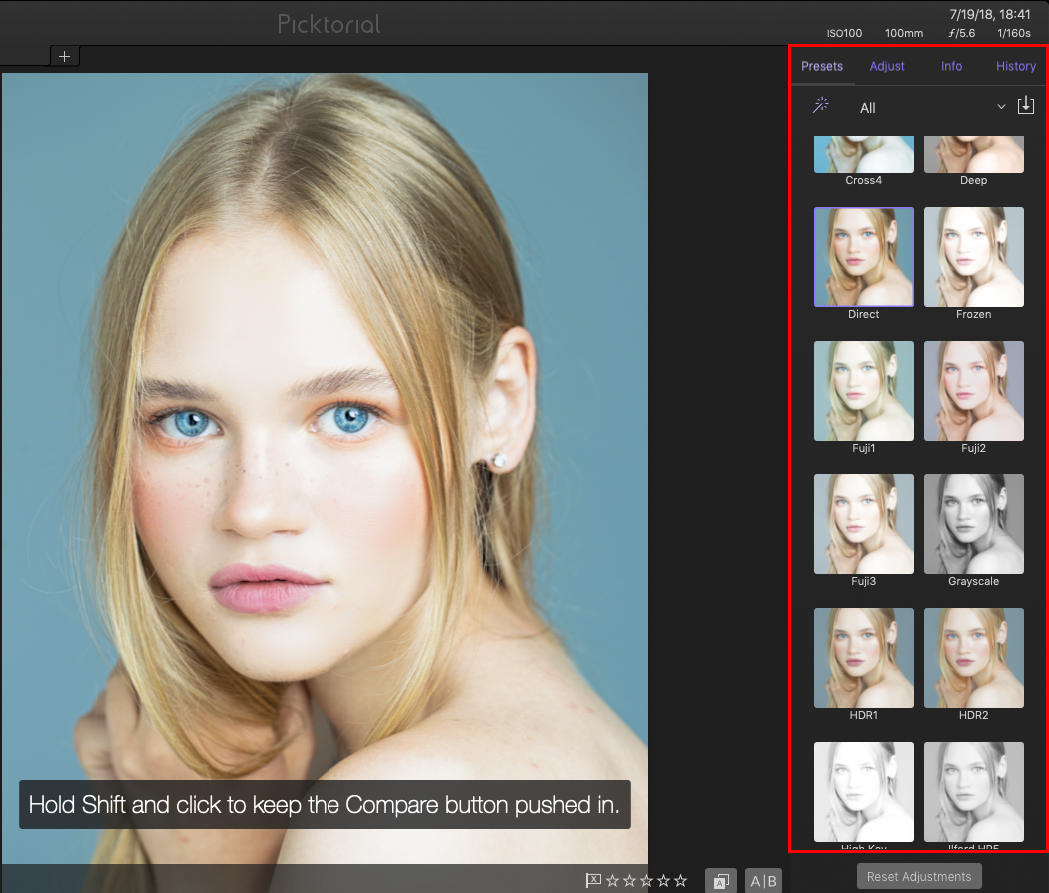Viewport: 1049px width, 893px height.
Task: Toggle the A|B comparison view
Action: pos(764,880)
